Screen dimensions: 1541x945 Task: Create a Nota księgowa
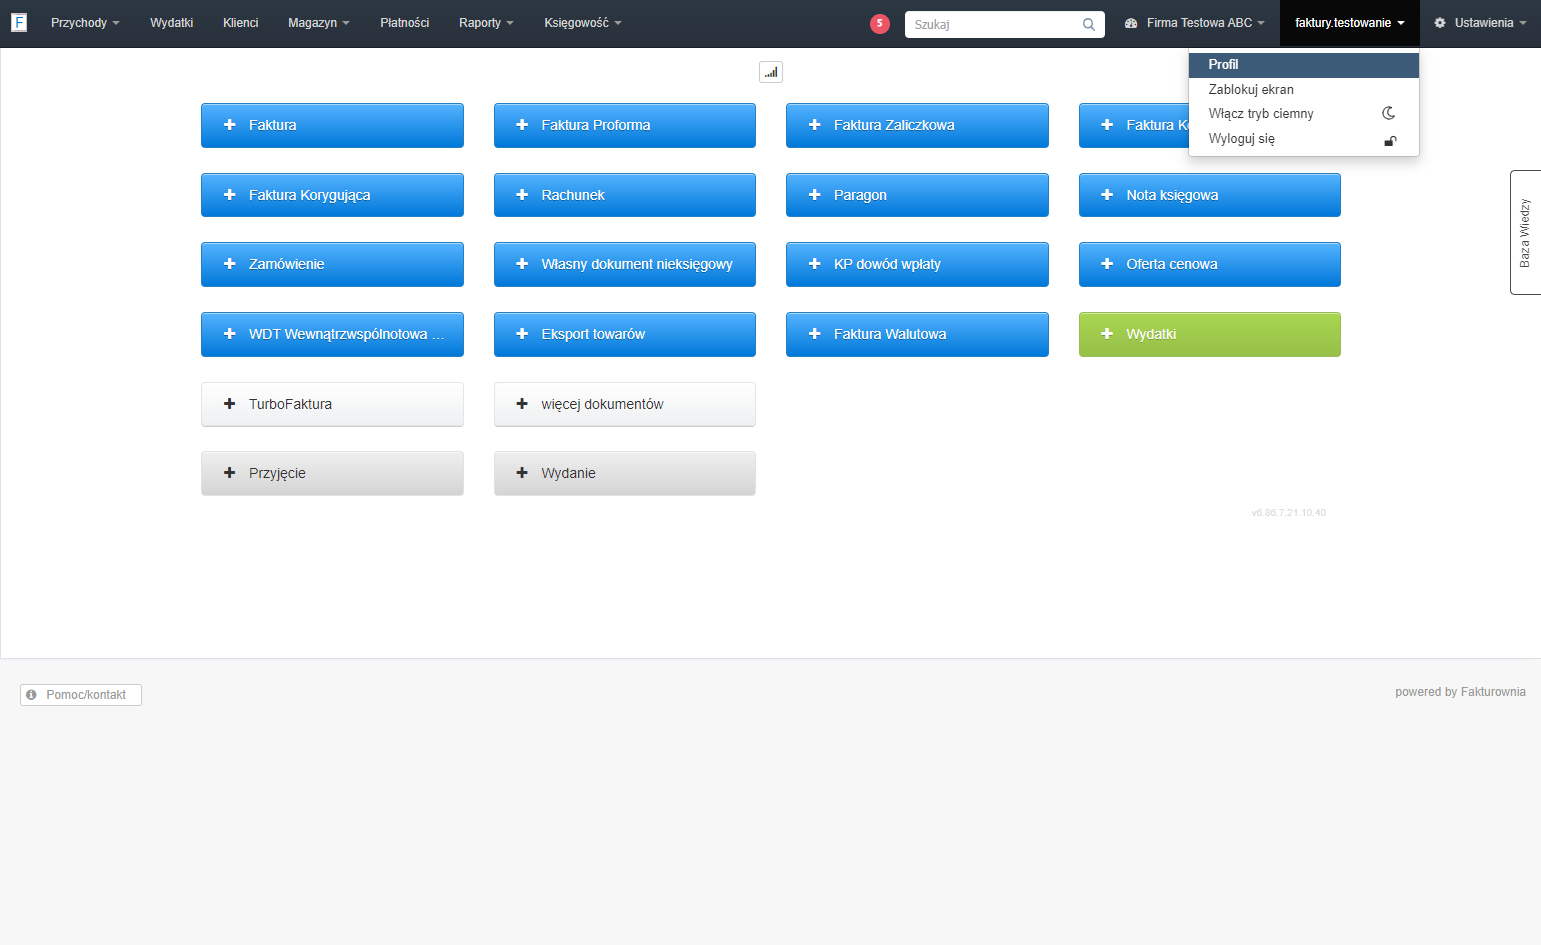[x=1210, y=195]
